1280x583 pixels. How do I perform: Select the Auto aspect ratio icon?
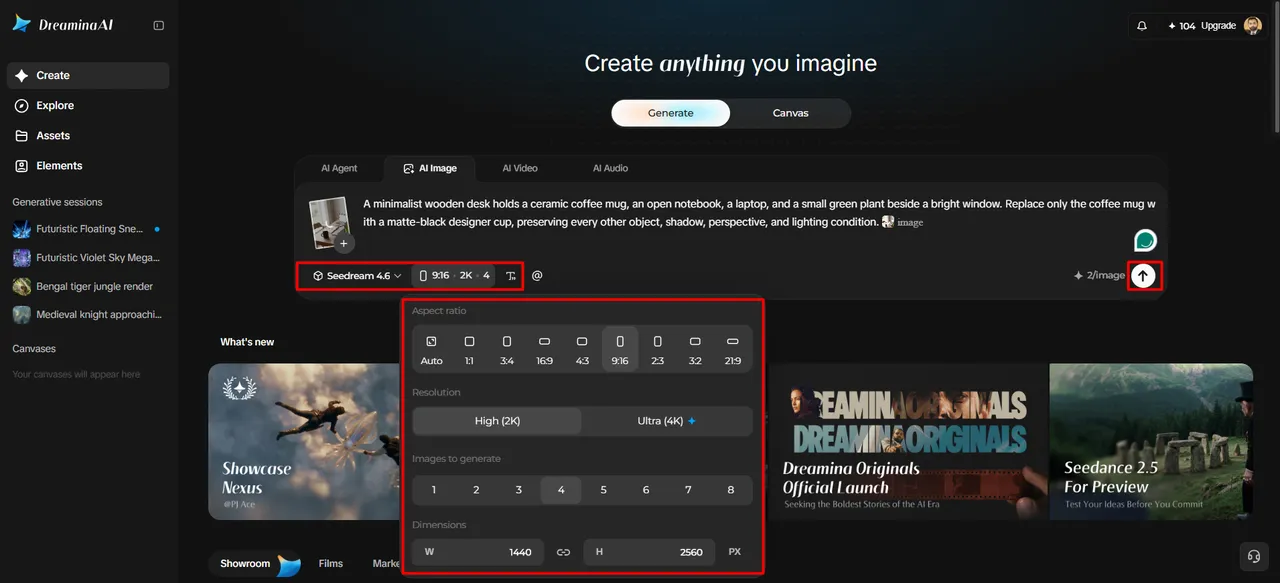[x=432, y=350]
